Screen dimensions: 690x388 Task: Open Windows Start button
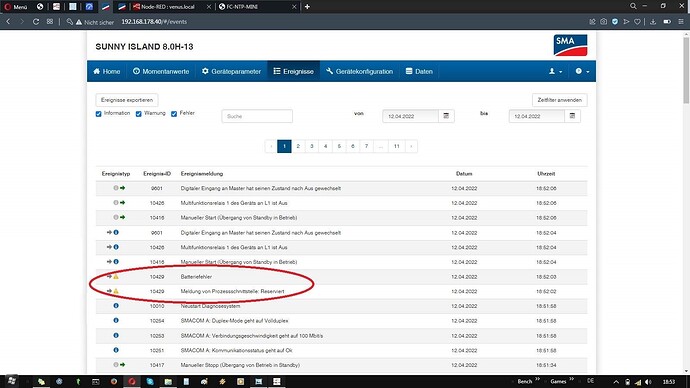pos(11,381)
